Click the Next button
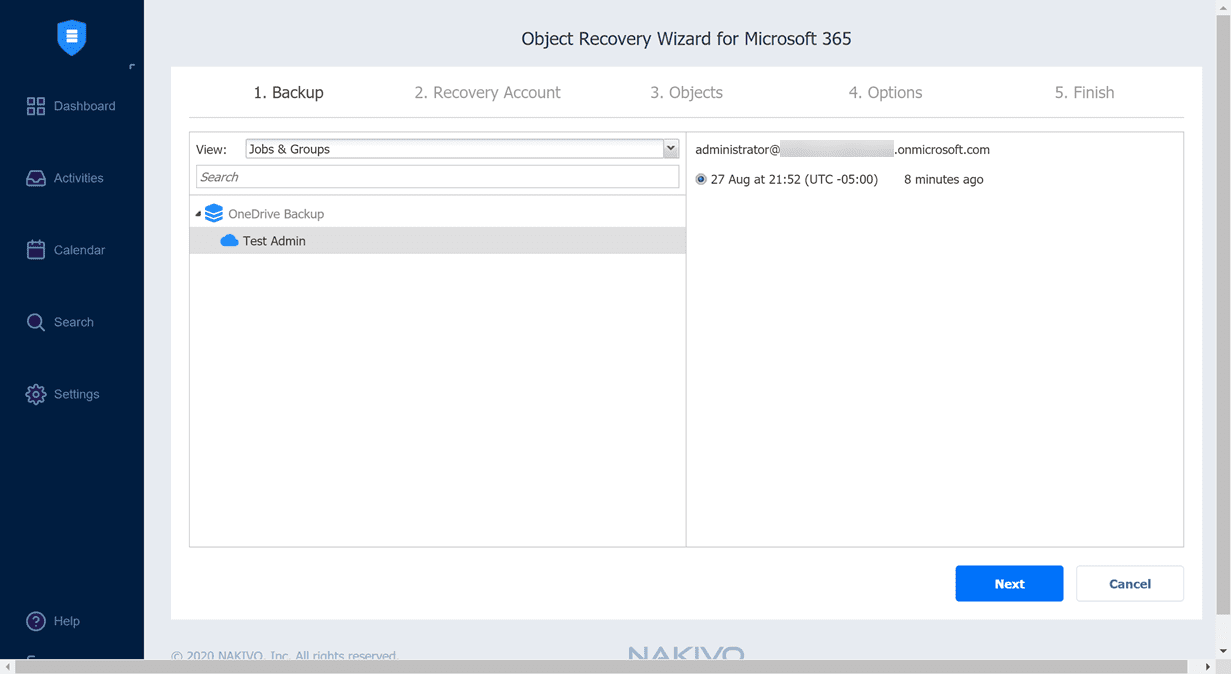Screen dimensions: 1231x674 (1009, 583)
